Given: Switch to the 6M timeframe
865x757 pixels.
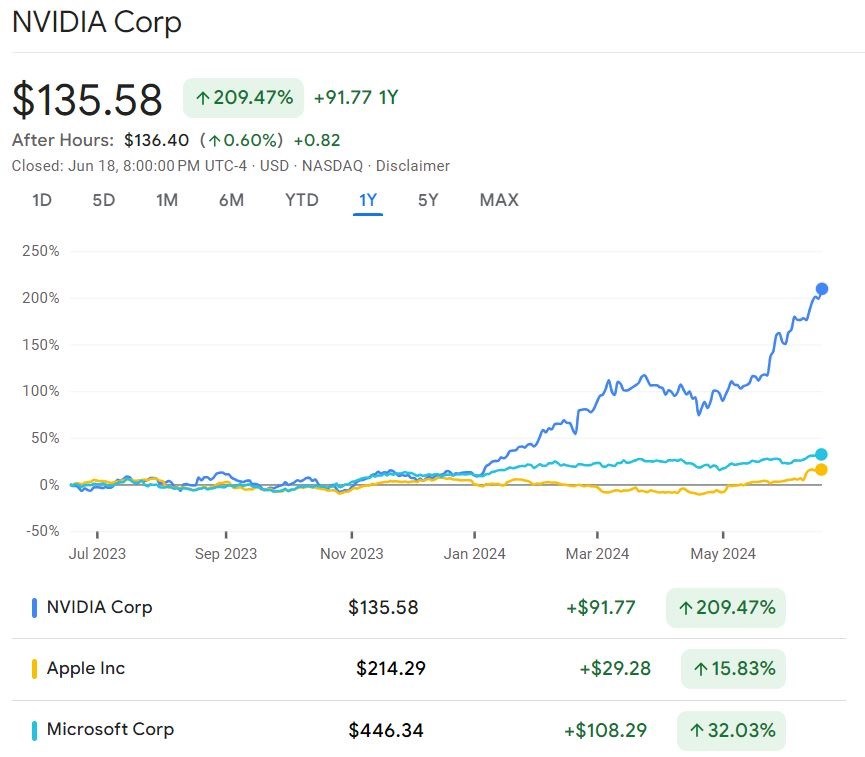Looking at the screenshot, I should tap(231, 200).
